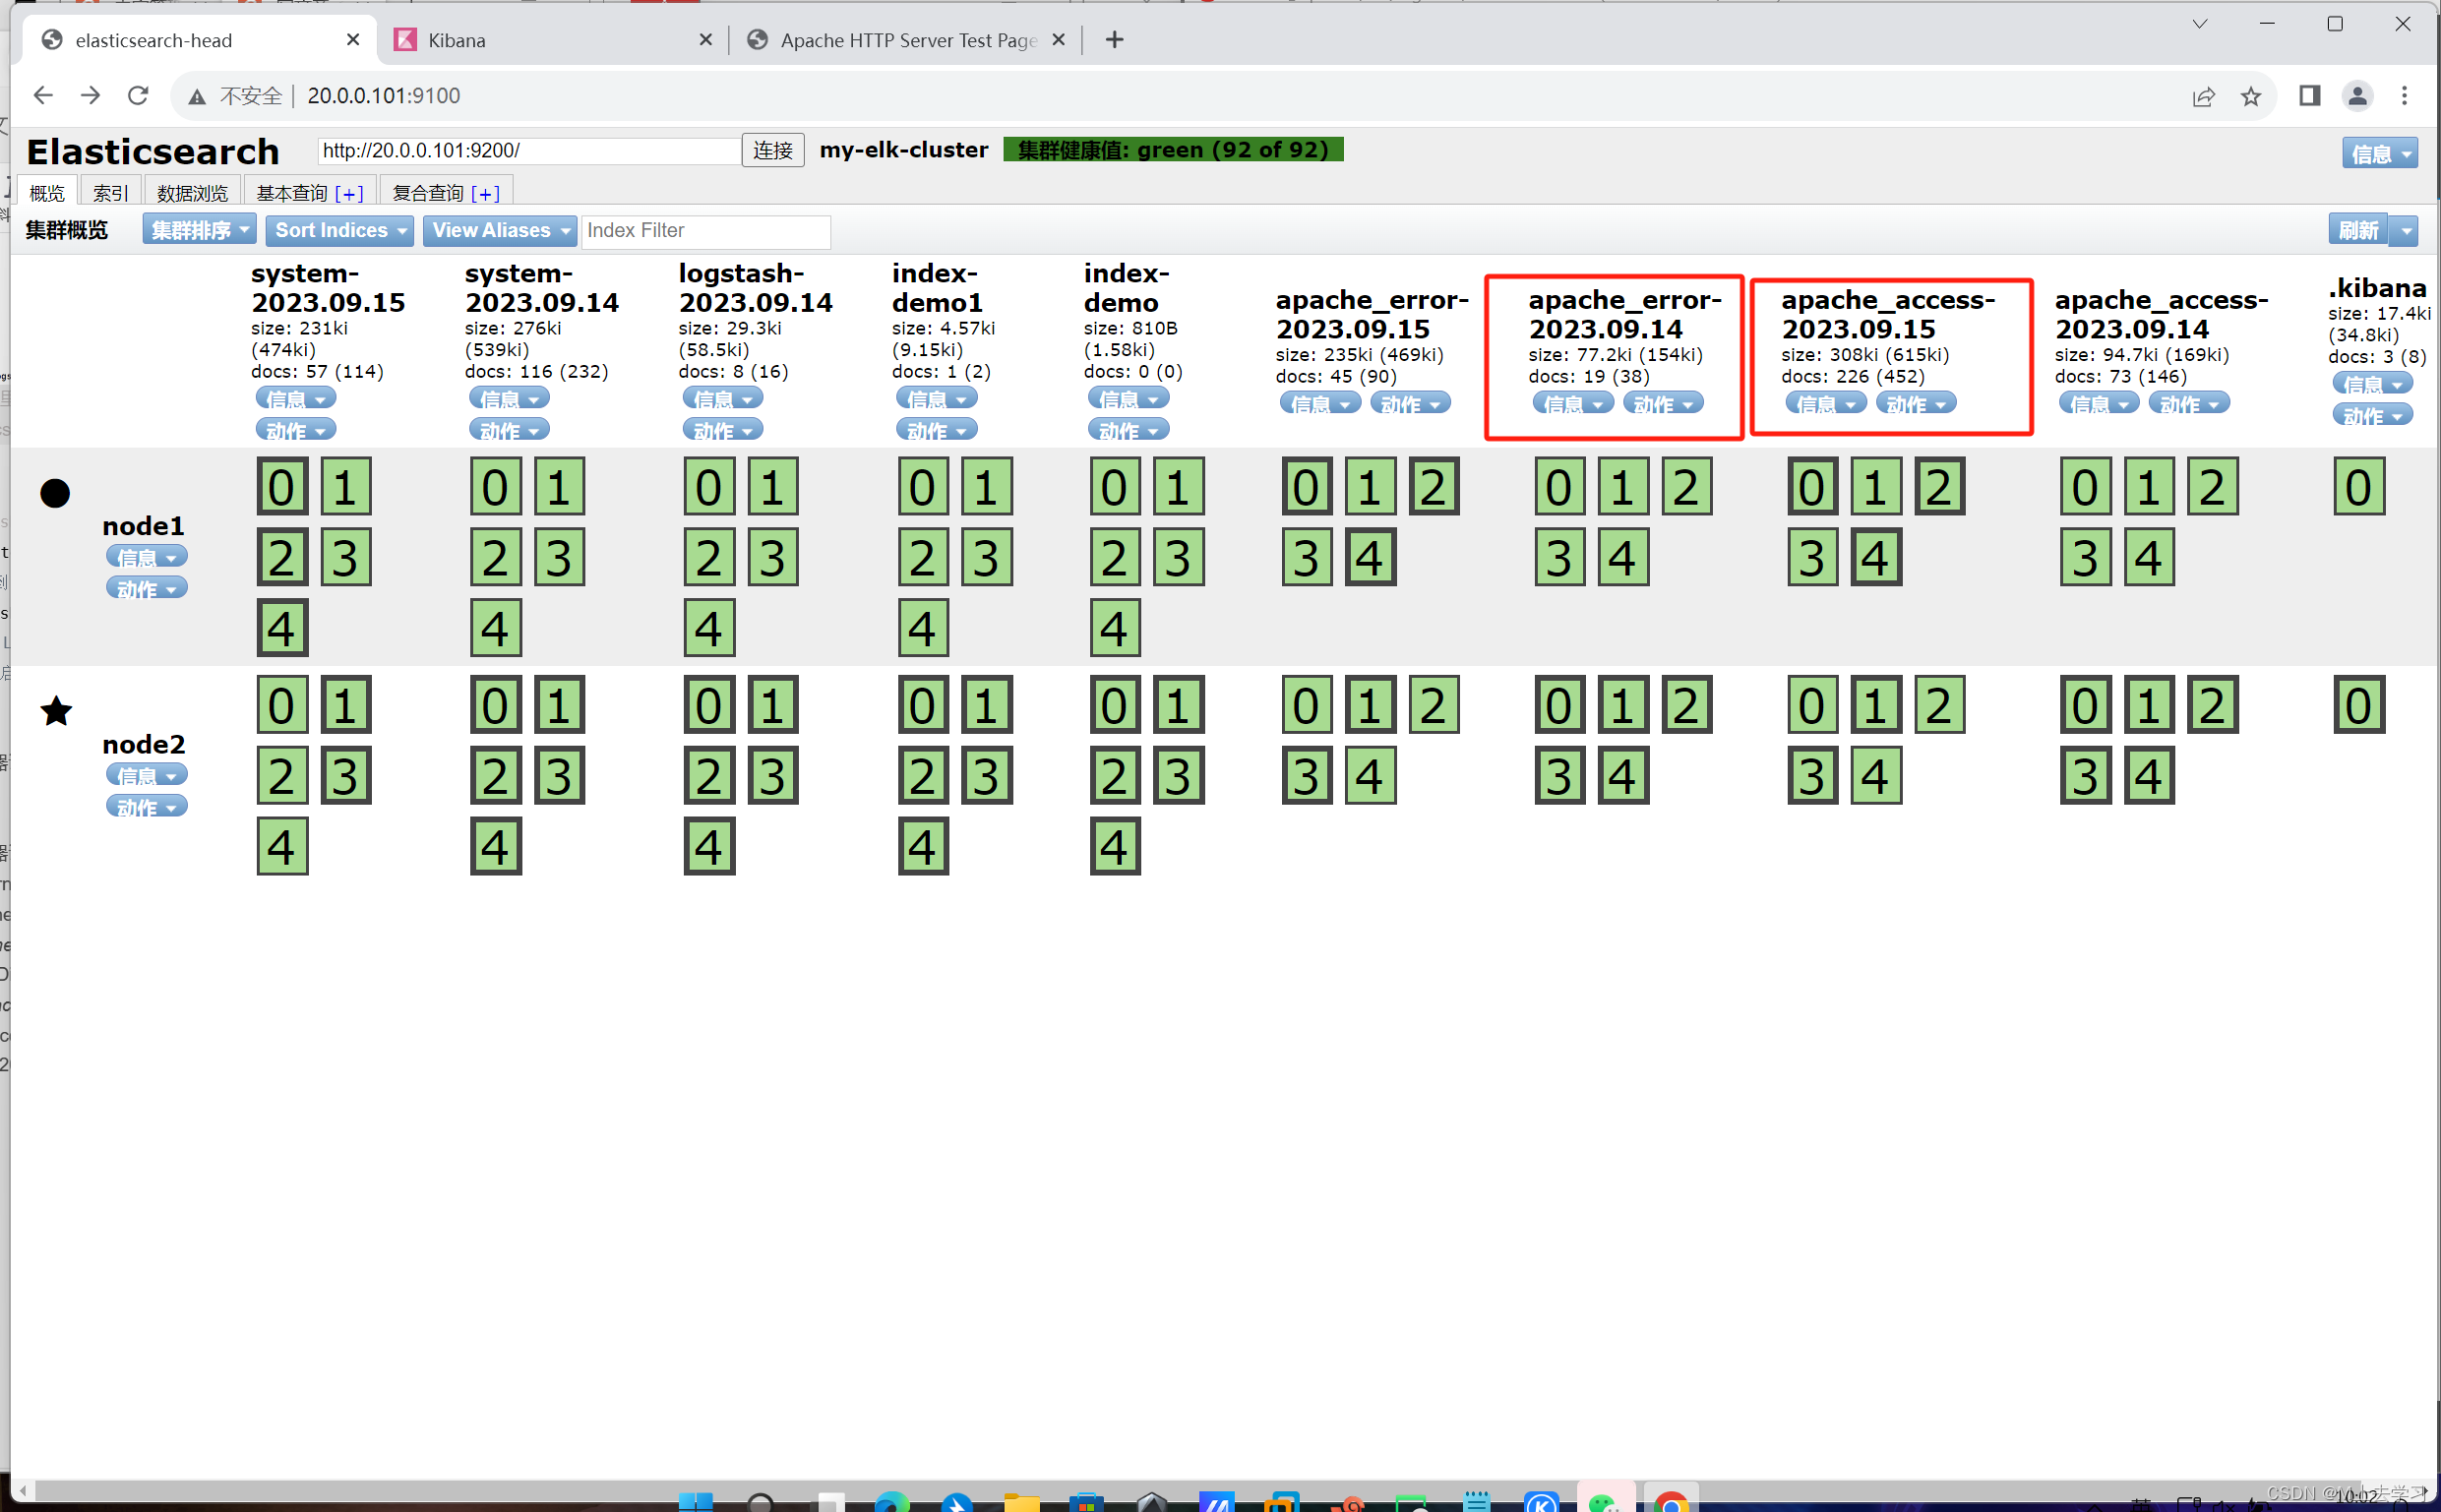The image size is (2441, 1512).
Task: Click the not-secure warning icon
Action: [197, 96]
